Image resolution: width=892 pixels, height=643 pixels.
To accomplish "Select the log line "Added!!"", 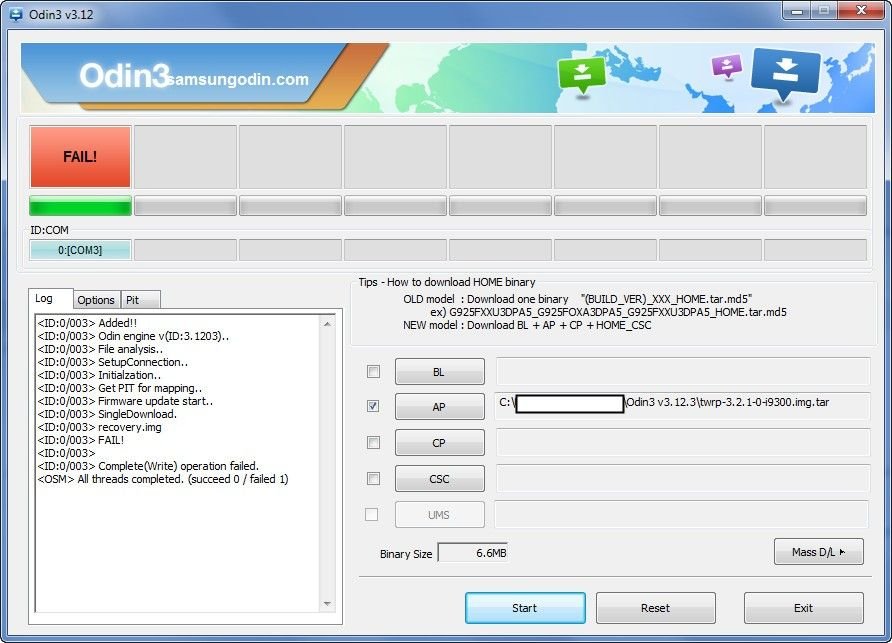I will [88, 323].
